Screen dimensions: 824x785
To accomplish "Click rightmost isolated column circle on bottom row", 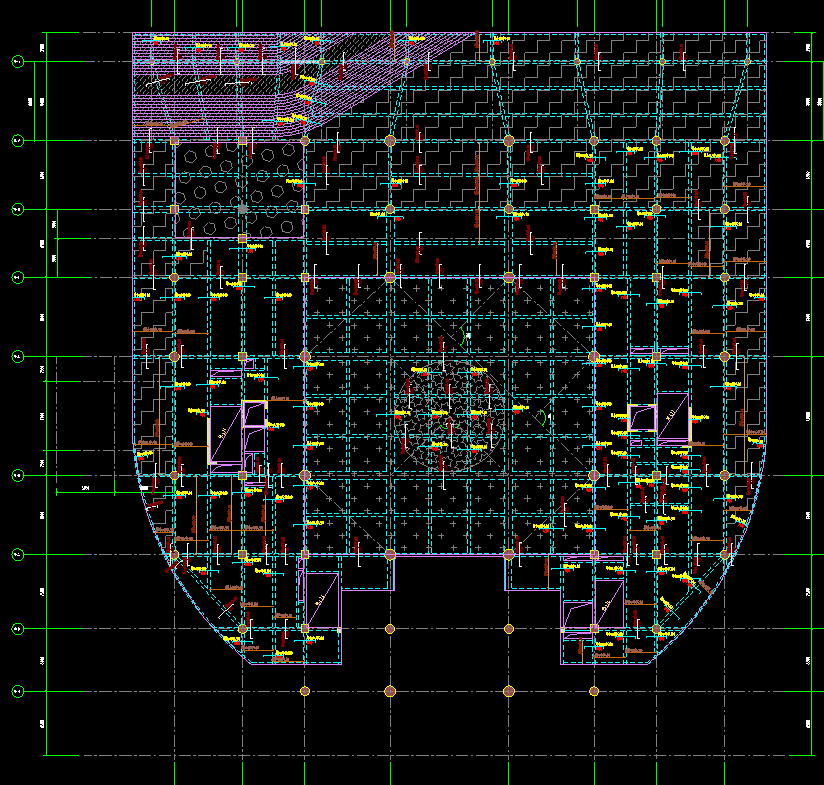I will coord(594,691).
